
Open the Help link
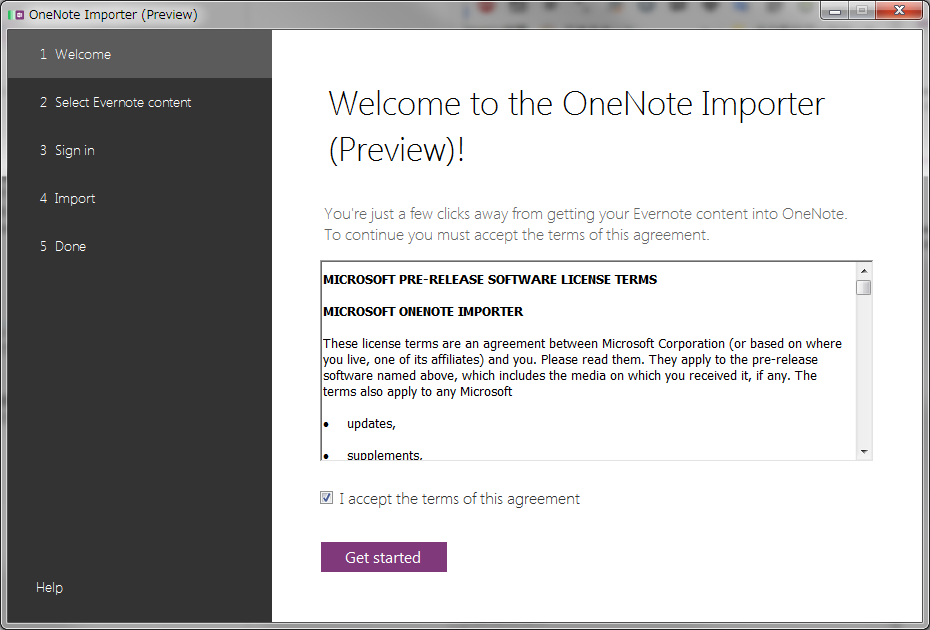[49, 587]
